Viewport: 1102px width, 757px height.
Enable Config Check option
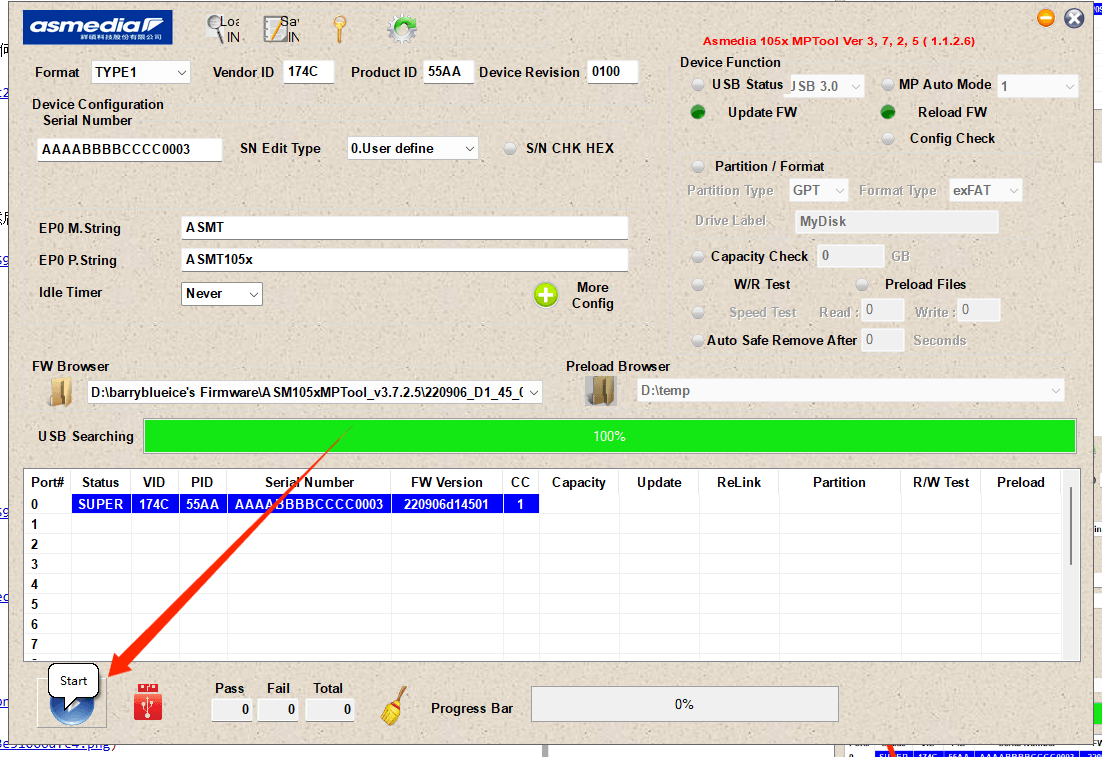[x=888, y=138]
